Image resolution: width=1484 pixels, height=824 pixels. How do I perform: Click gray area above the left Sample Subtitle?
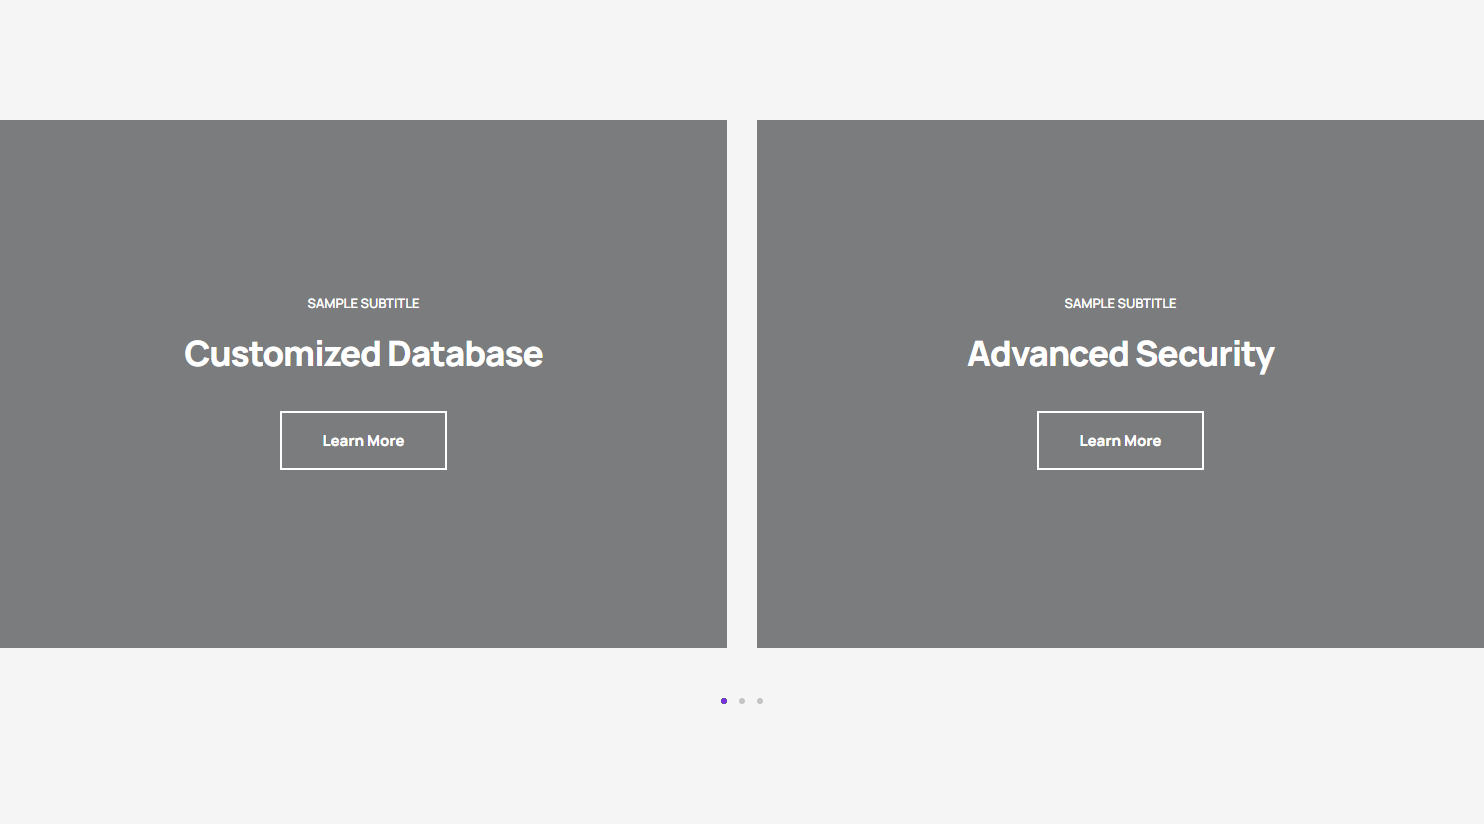363,210
